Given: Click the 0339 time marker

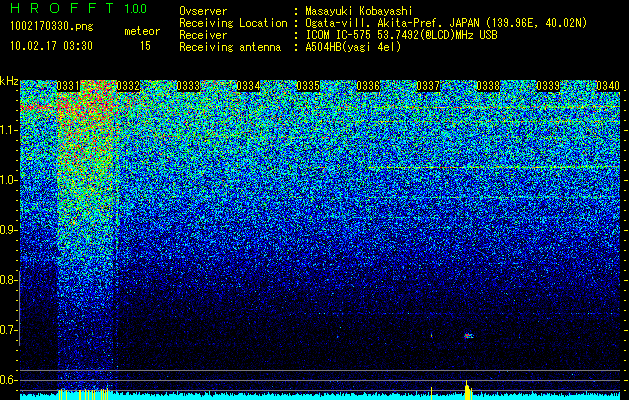Looking at the screenshot, I should [548, 86].
